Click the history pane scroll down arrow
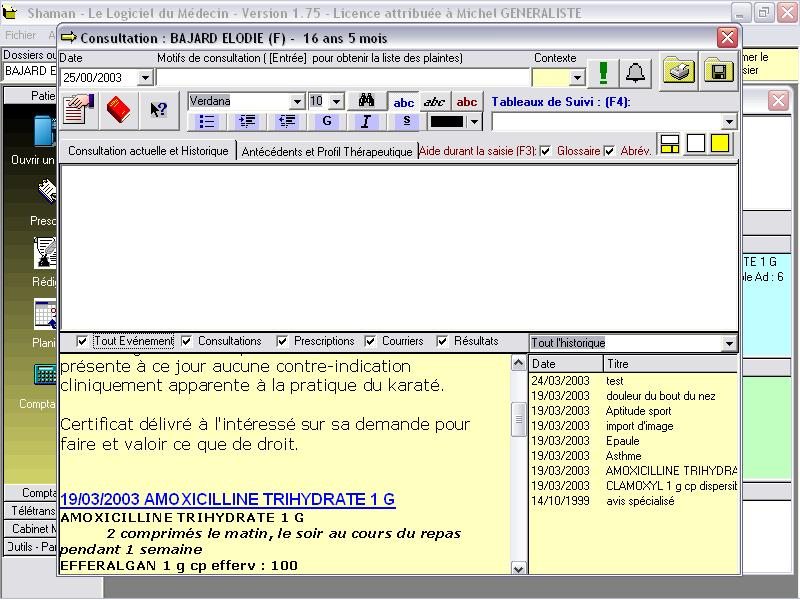The image size is (800, 600). (x=518, y=568)
